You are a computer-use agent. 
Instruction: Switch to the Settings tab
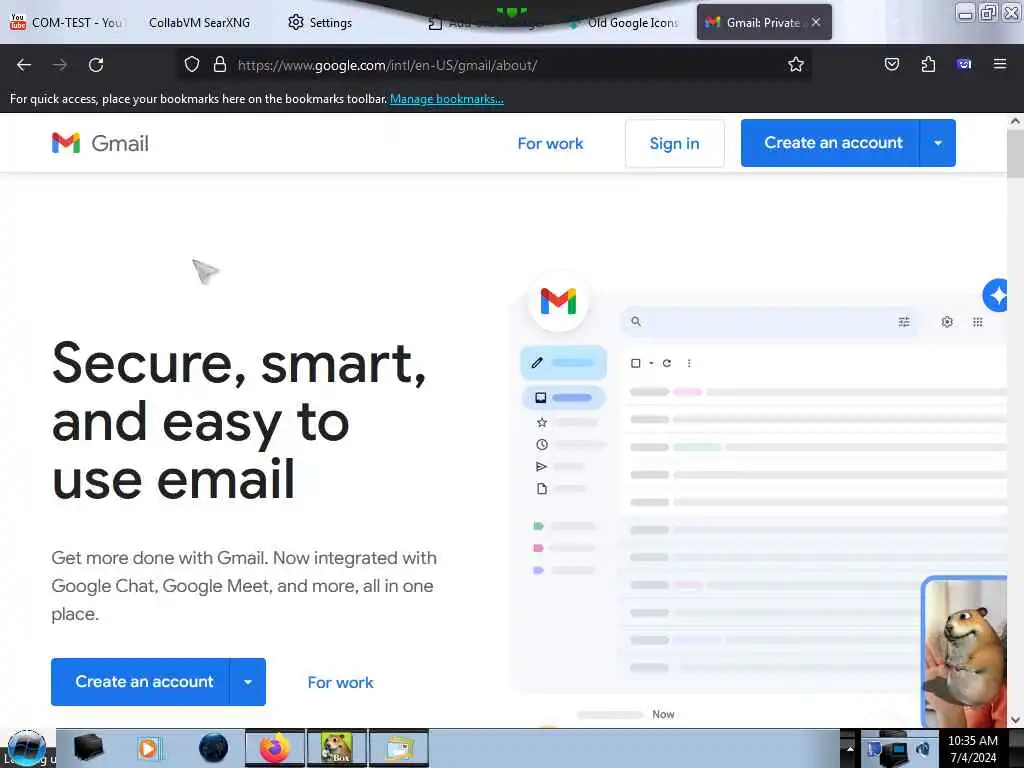tap(320, 22)
